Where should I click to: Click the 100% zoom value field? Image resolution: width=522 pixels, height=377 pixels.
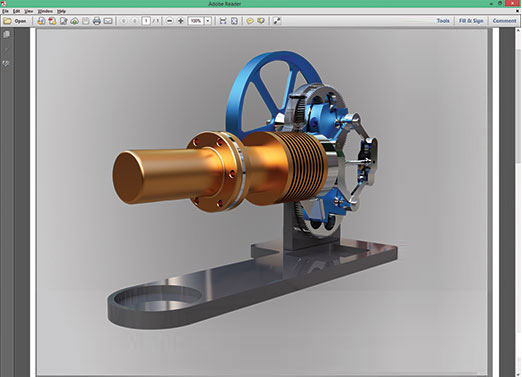click(x=196, y=21)
